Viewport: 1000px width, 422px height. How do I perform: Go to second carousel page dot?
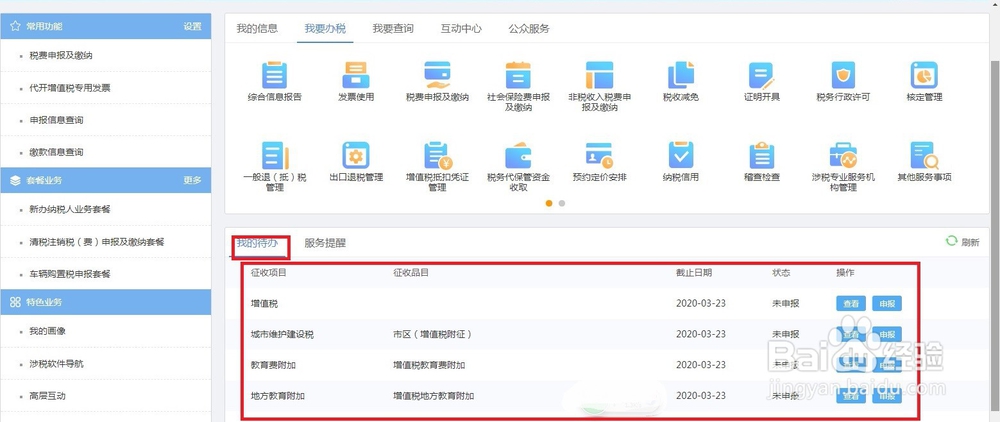562,203
